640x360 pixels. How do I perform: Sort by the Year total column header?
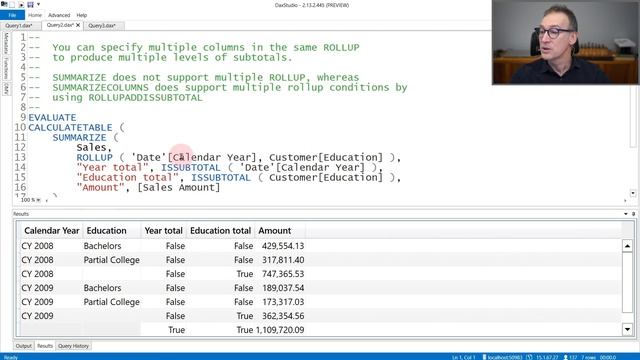click(163, 231)
